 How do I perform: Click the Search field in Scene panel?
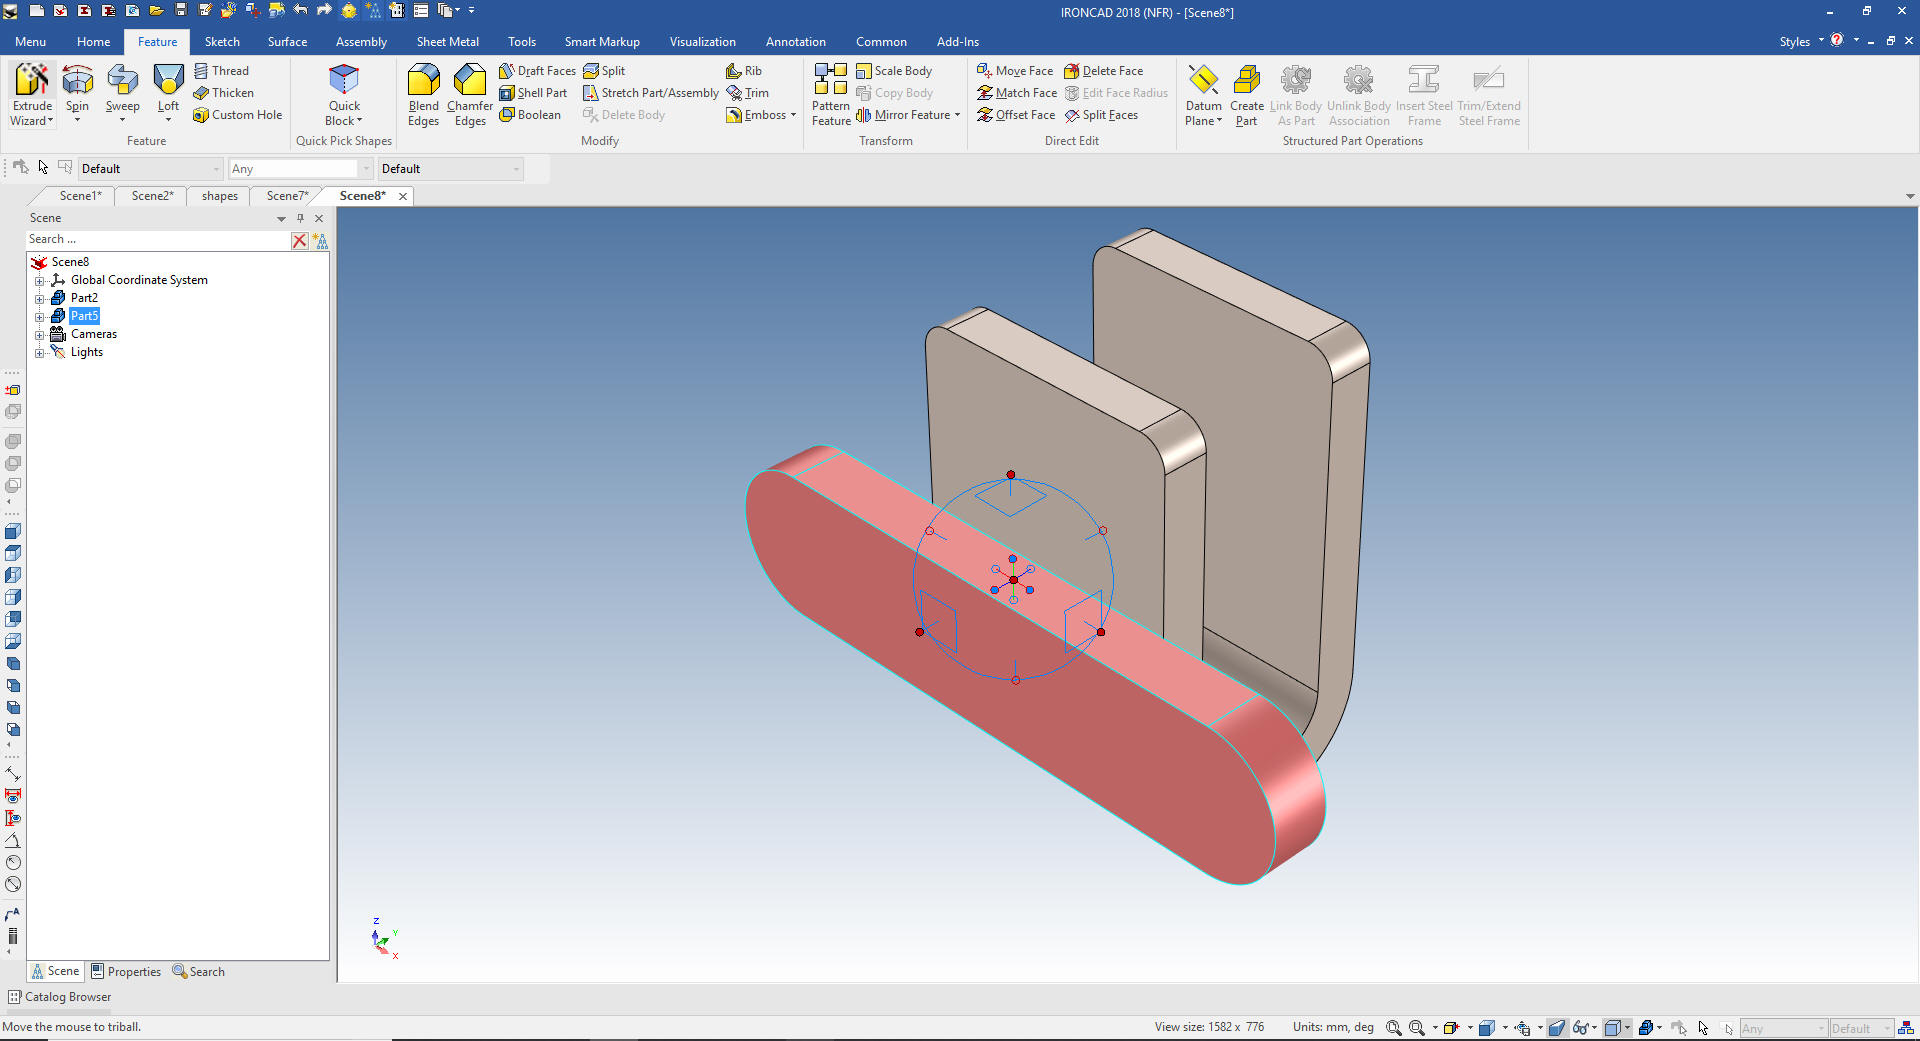pyautogui.click(x=155, y=240)
